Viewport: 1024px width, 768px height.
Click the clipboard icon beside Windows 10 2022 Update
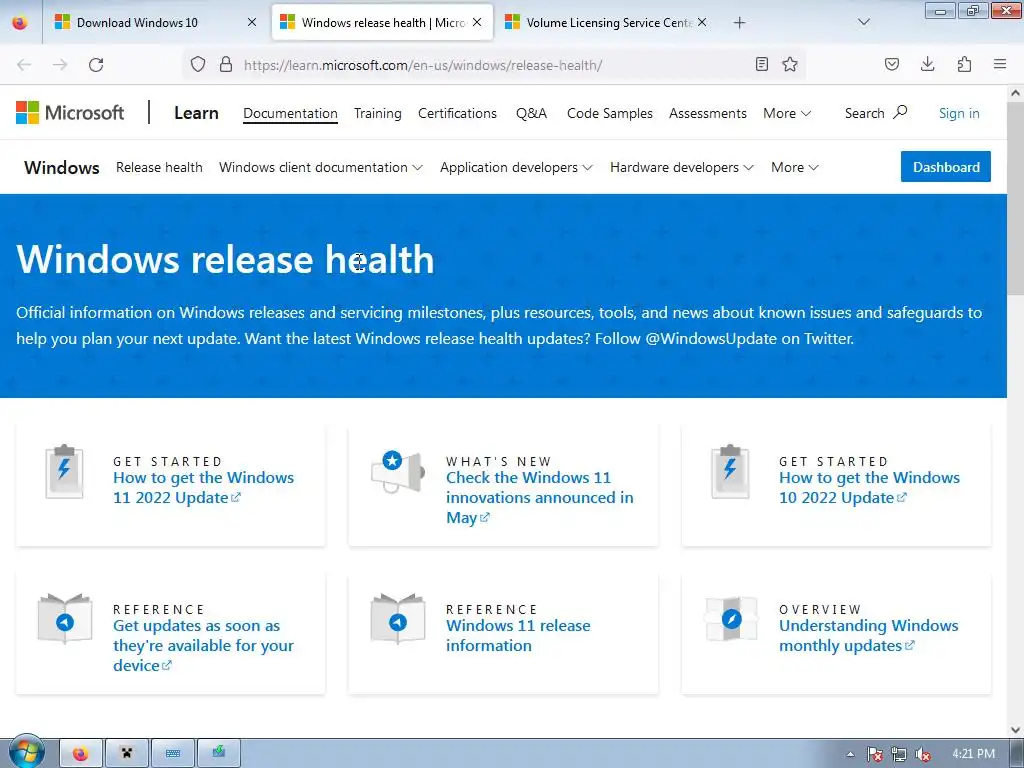click(730, 472)
